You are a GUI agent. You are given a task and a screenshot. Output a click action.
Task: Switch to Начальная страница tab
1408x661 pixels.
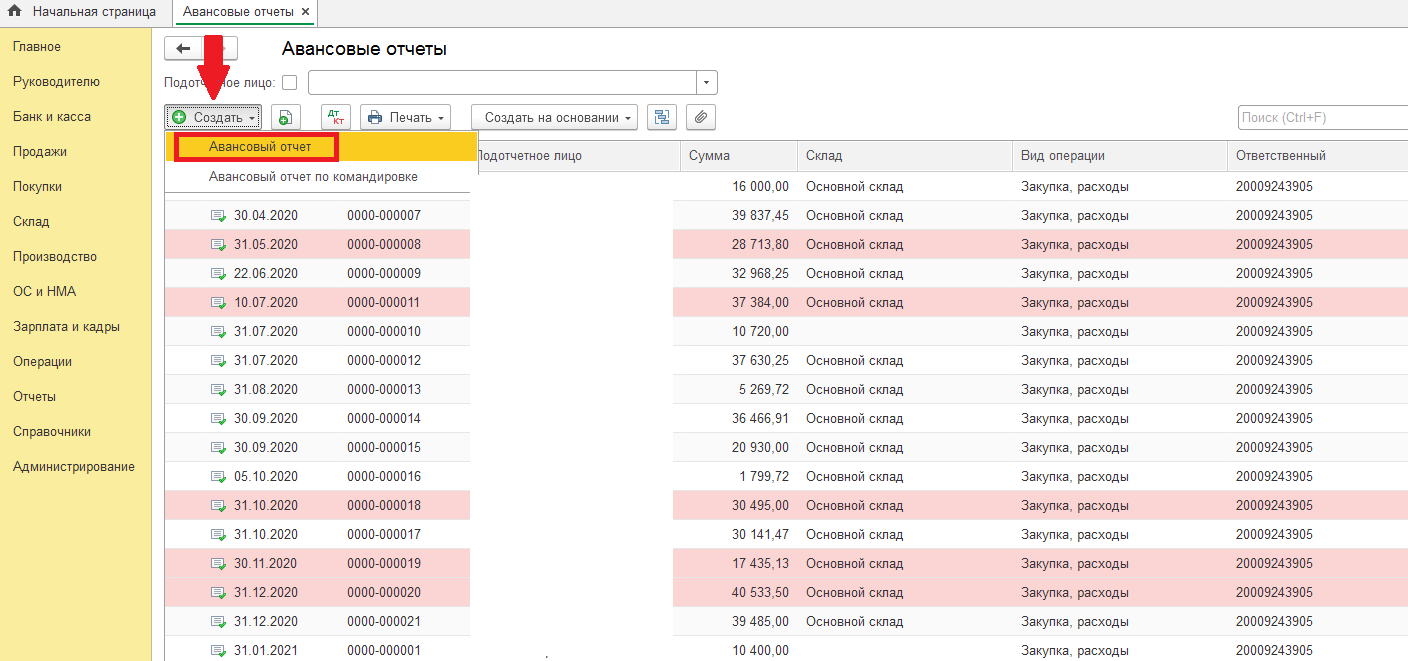[x=93, y=12]
